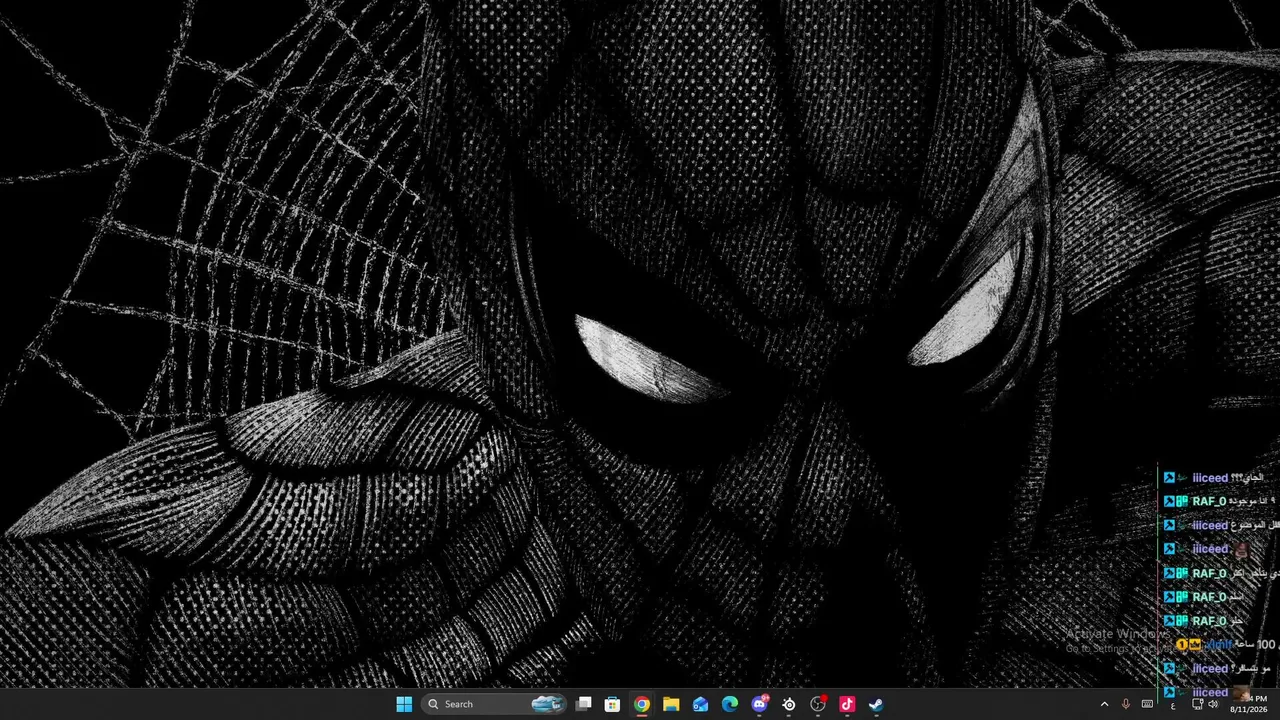Image resolution: width=1280 pixels, height=720 pixels.
Task: Click the microphone indicator in the tray
Action: tap(1126, 704)
